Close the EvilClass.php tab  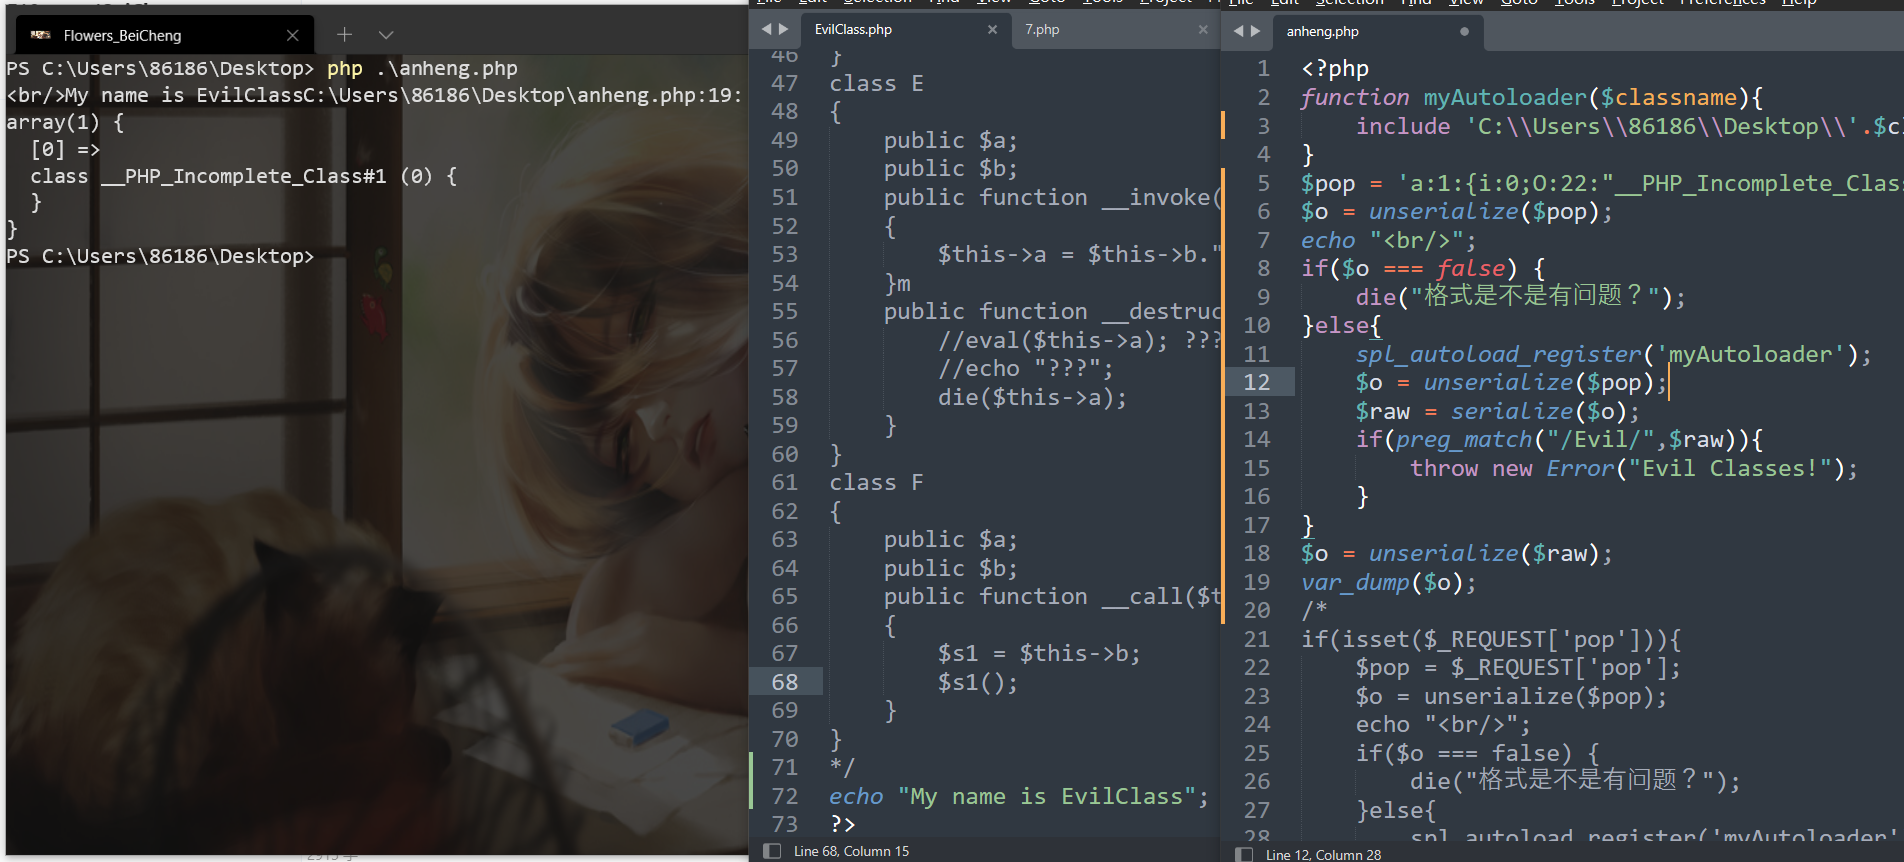992,30
